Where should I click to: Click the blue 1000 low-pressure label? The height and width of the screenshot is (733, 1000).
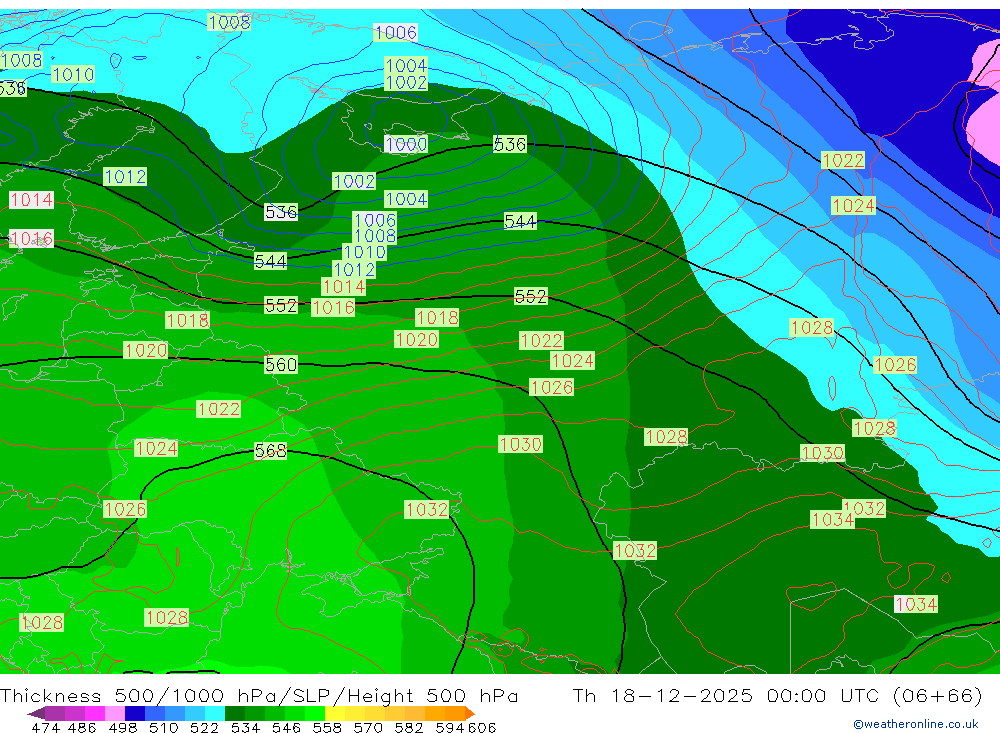tap(406, 144)
